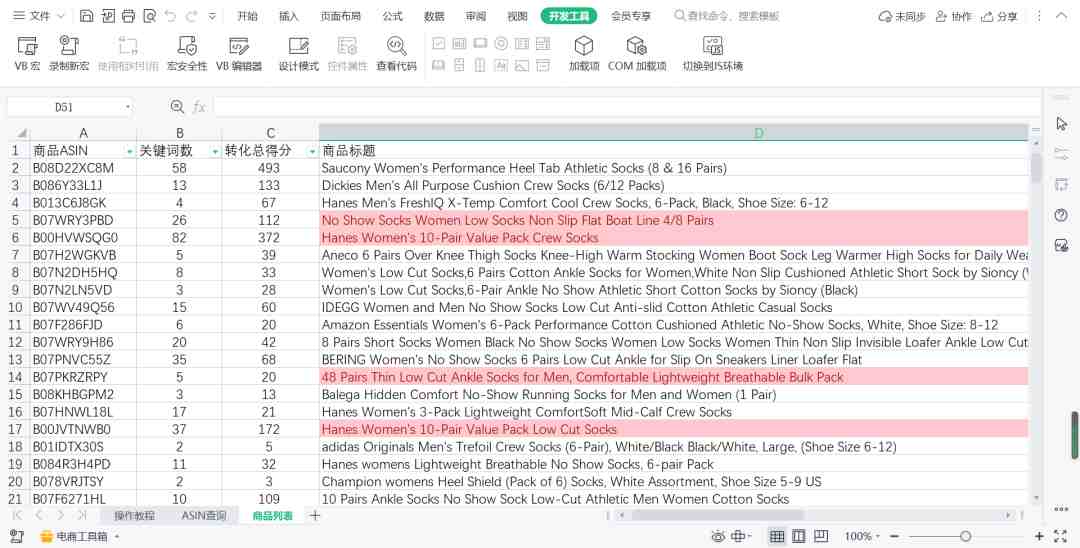Viewport: 1080px width, 548px height.
Task: Click the select-all corner of the sheet
Action: point(21,133)
